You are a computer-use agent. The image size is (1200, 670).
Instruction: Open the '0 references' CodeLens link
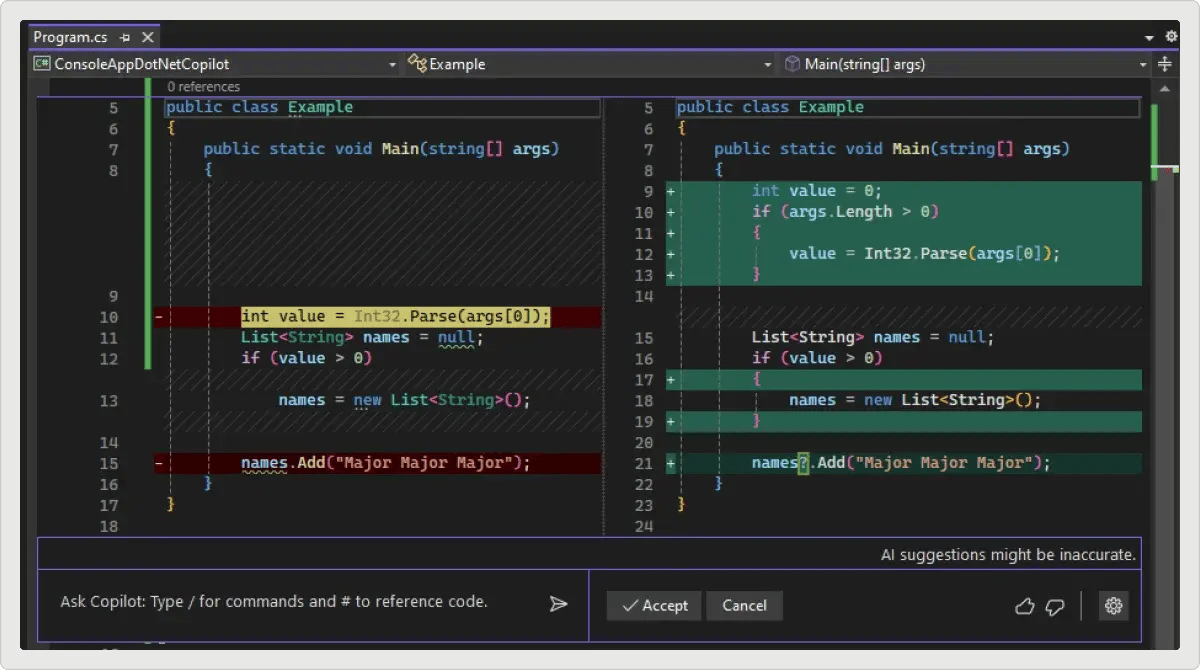coord(203,87)
